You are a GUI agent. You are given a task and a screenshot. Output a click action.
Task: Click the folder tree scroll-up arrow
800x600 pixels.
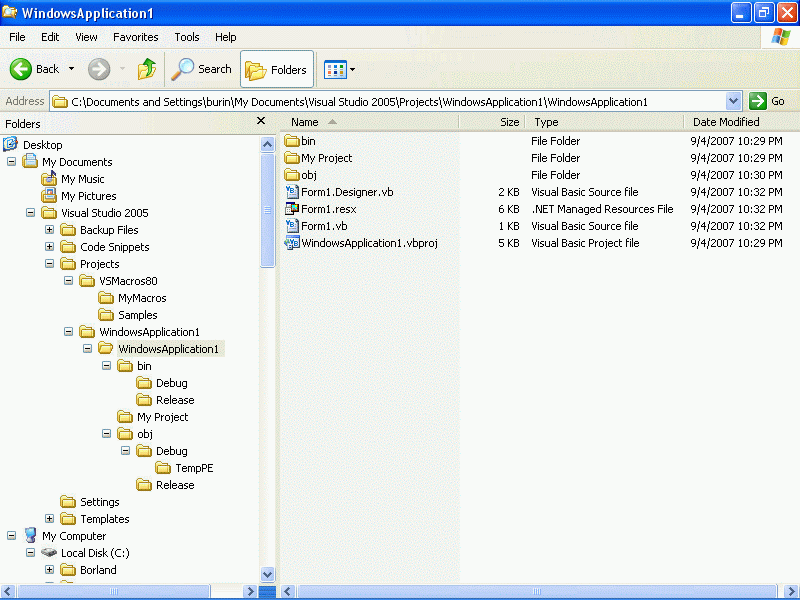click(x=267, y=144)
